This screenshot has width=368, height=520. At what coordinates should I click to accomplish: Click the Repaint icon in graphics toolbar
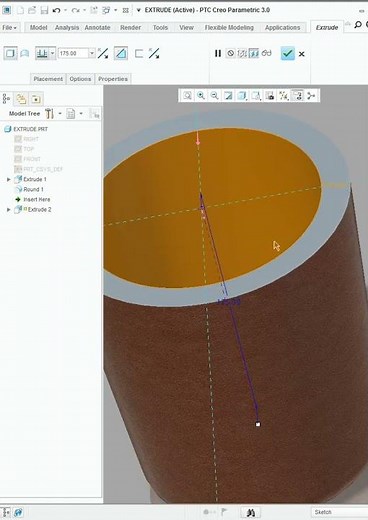coord(228,96)
